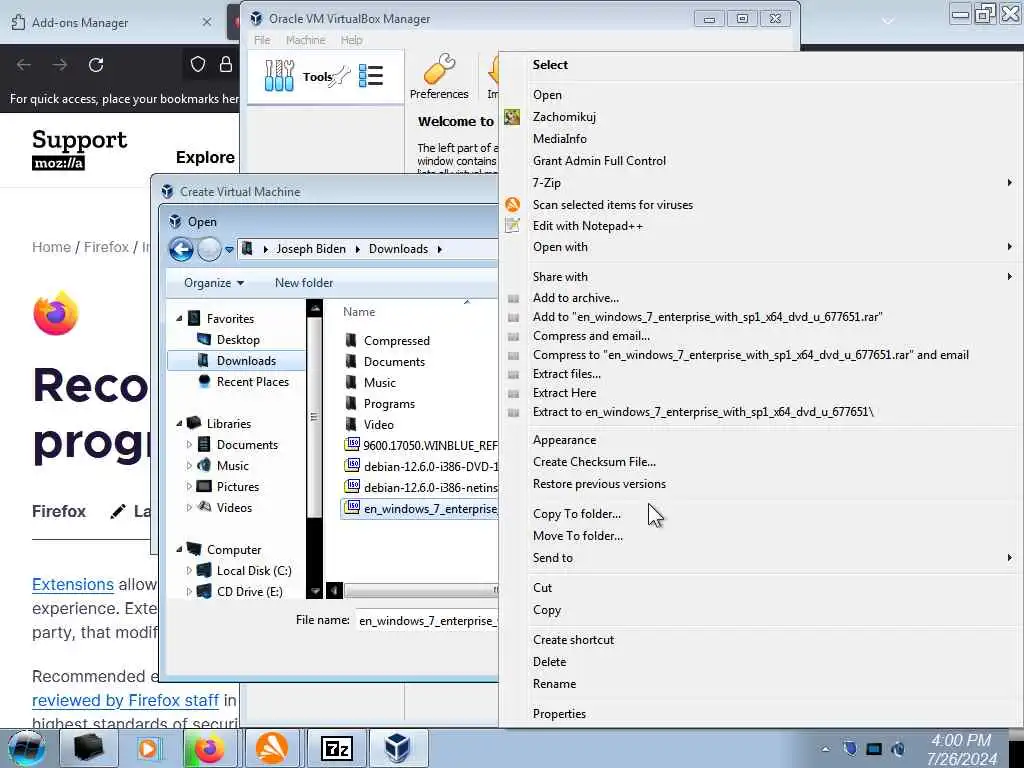
Task: Select Downloads in Favorites
Action: (x=236, y=360)
